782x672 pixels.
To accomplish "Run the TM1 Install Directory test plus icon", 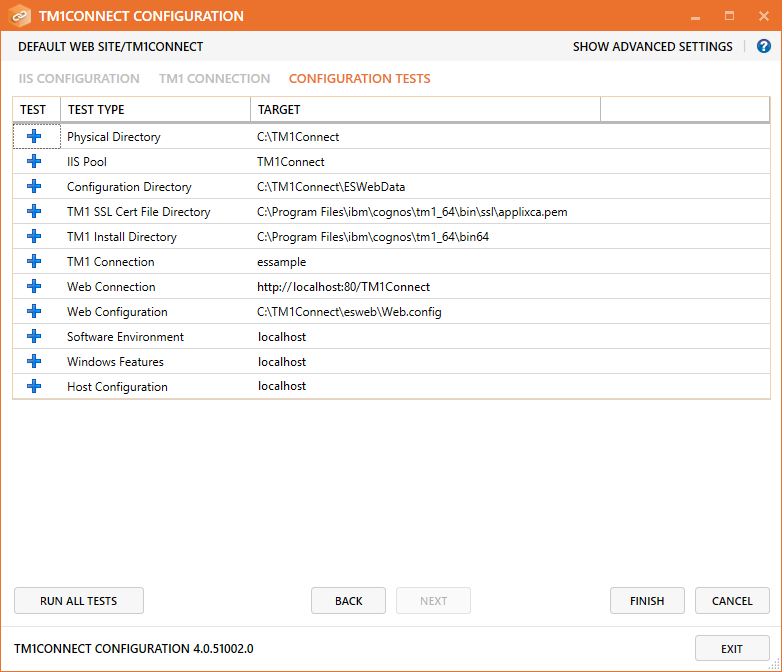I will (34, 236).
